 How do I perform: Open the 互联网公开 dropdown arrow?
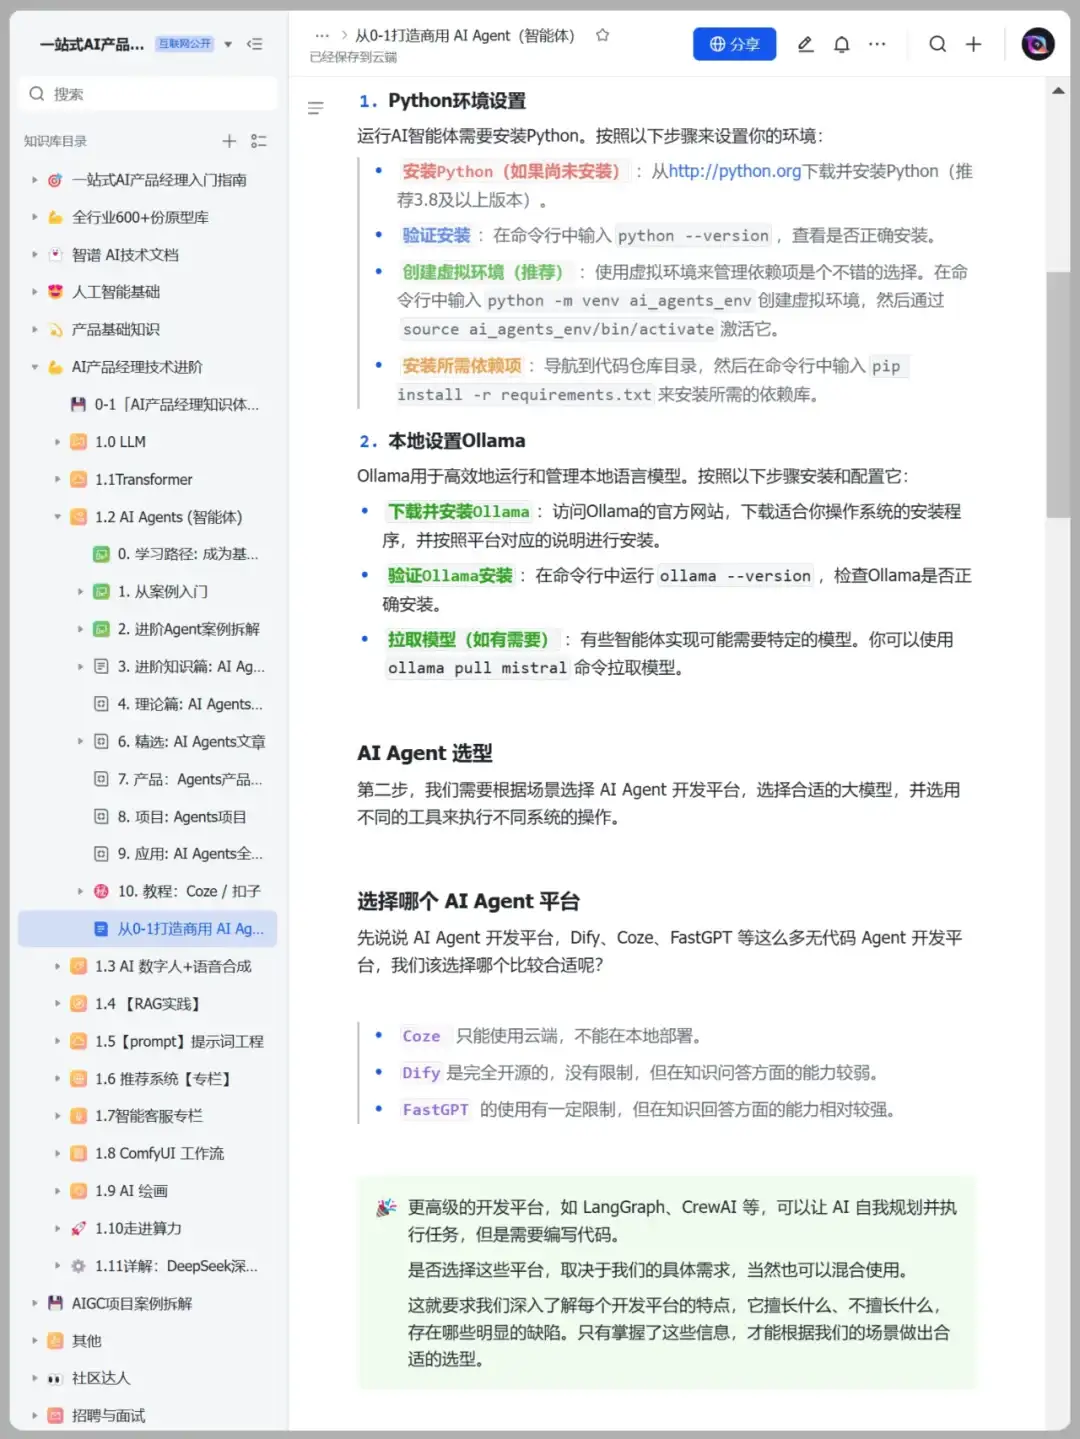[228, 44]
